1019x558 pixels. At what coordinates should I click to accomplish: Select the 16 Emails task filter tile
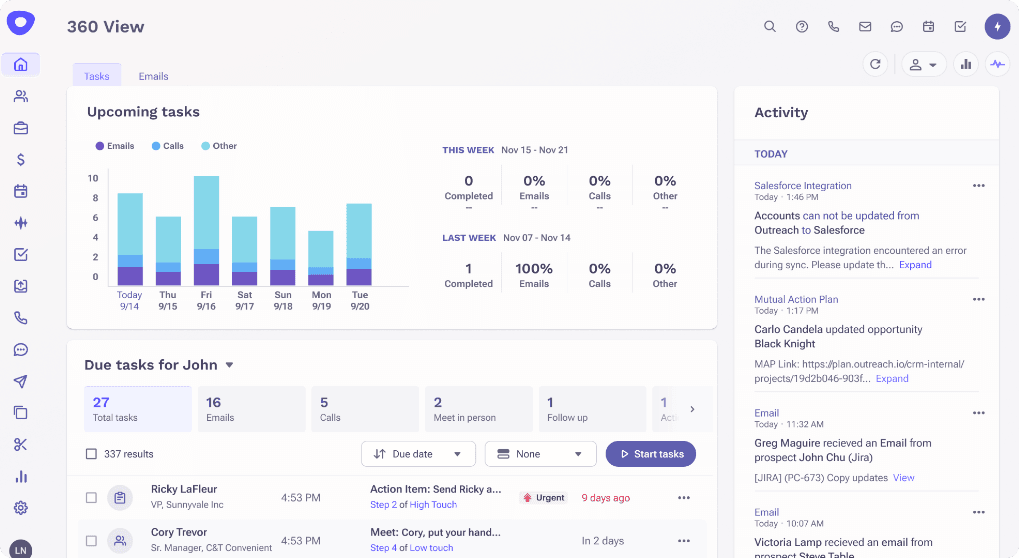[x=251, y=409]
